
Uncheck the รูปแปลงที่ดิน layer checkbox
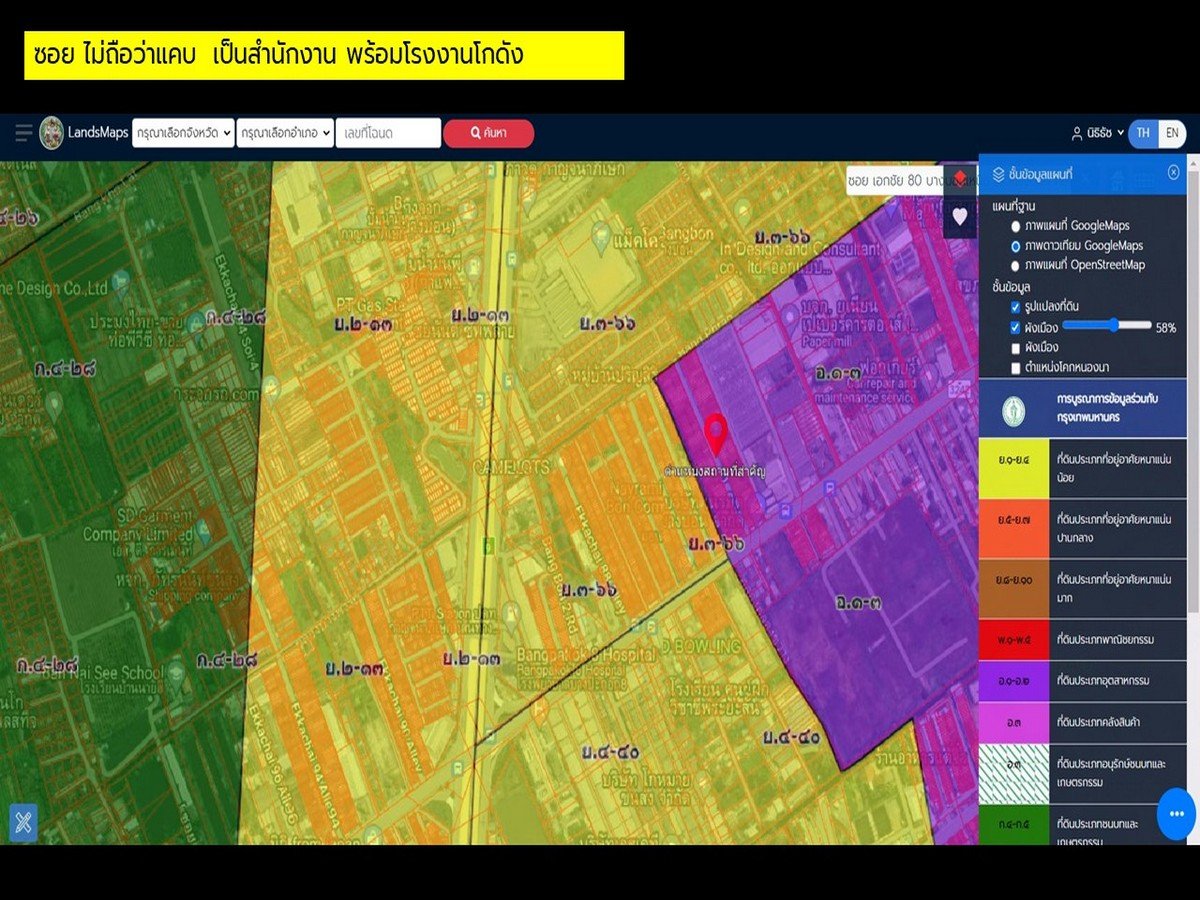1016,306
